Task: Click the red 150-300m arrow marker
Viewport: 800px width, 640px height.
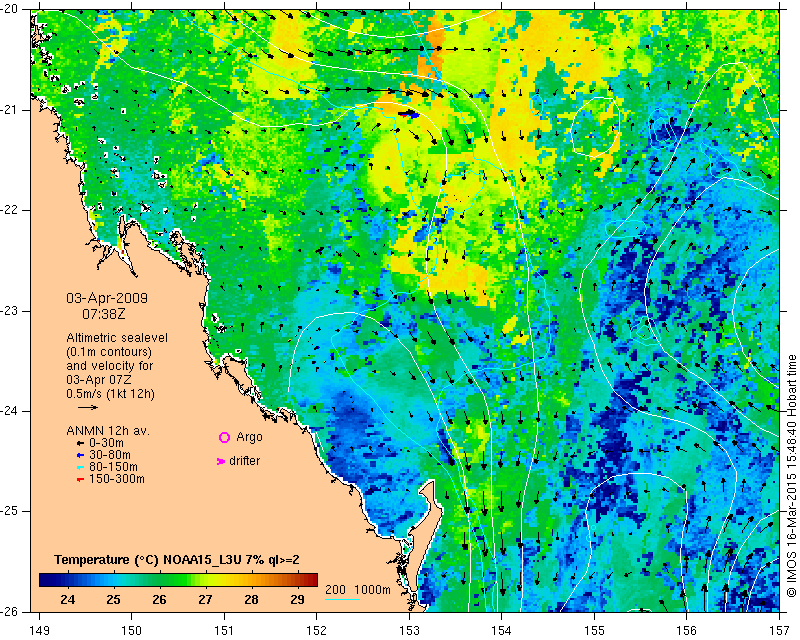Action: (80, 480)
